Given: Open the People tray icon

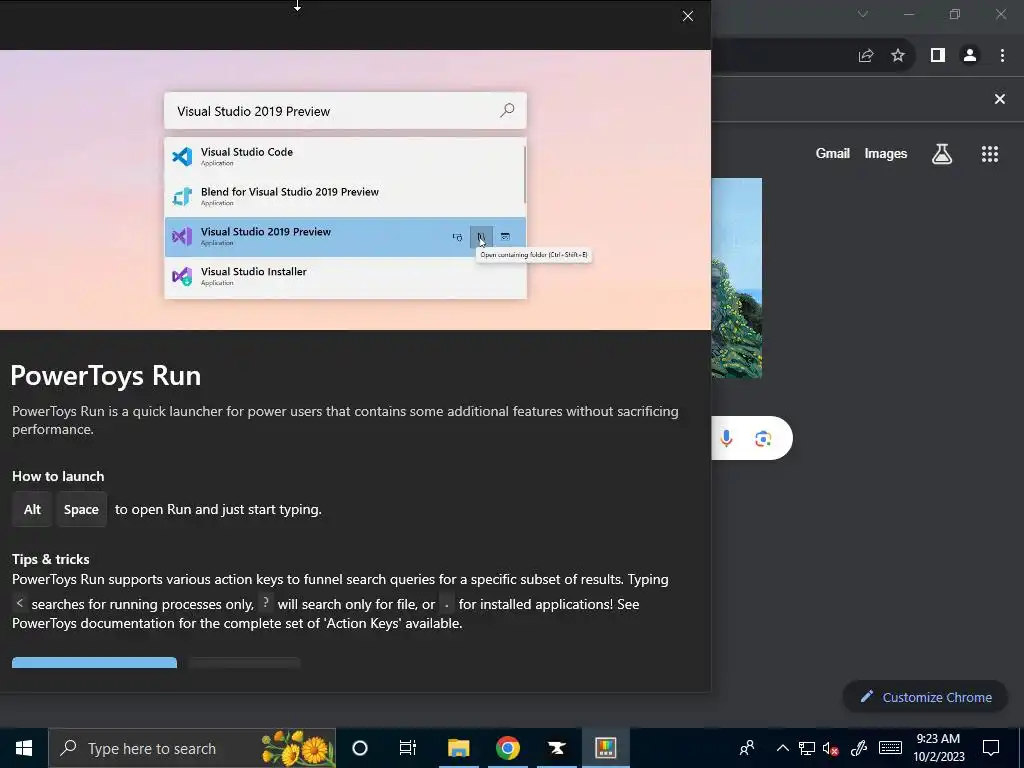Looking at the screenshot, I should pos(747,748).
